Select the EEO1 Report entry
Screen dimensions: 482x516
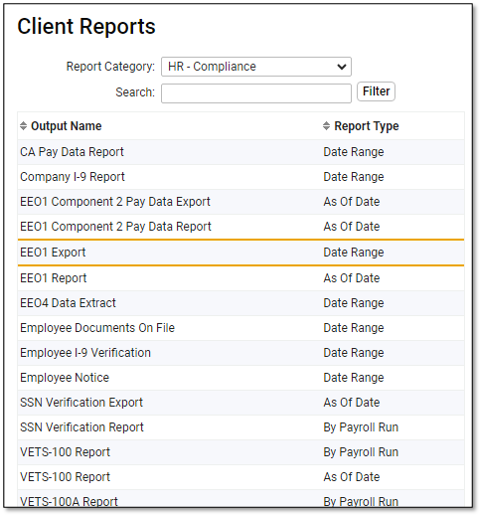pyautogui.click(x=241, y=278)
